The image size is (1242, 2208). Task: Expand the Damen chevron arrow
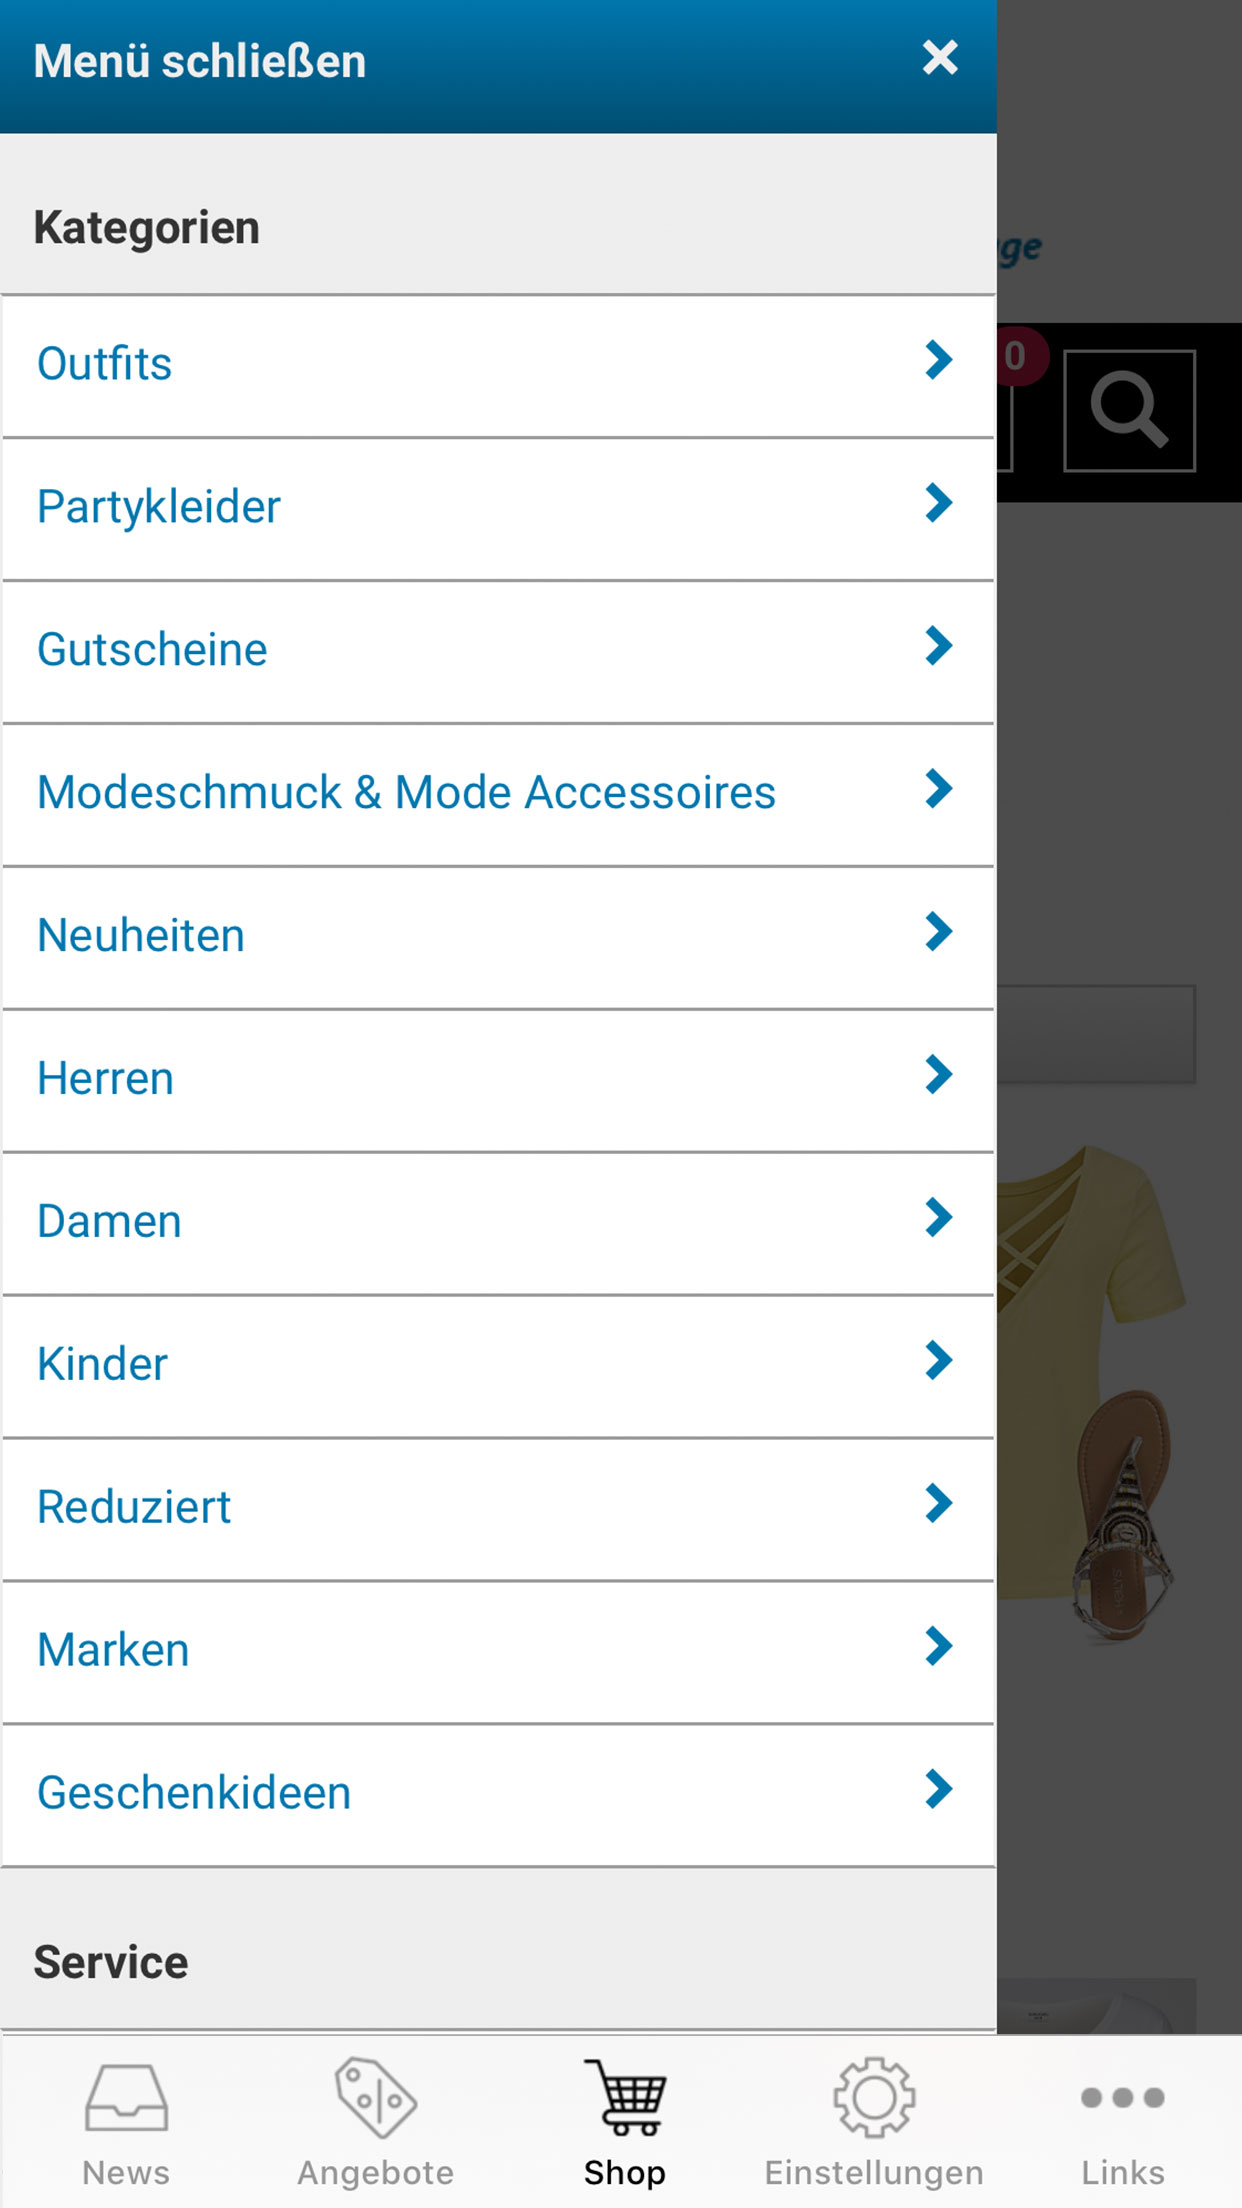pos(938,1218)
